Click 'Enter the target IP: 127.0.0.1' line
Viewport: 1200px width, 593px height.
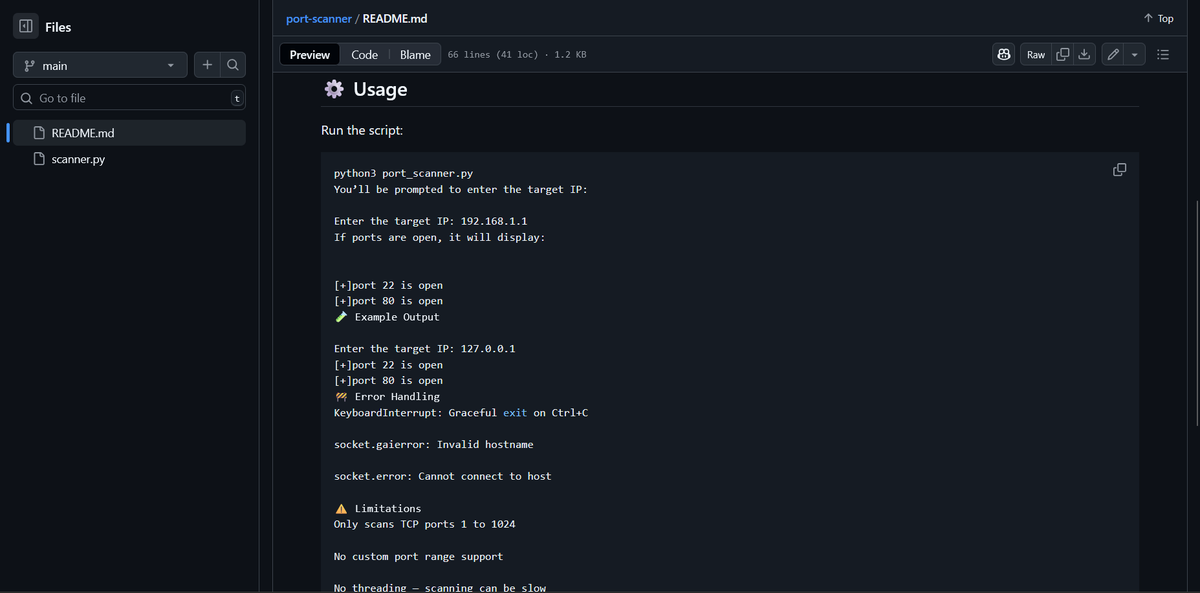(424, 349)
